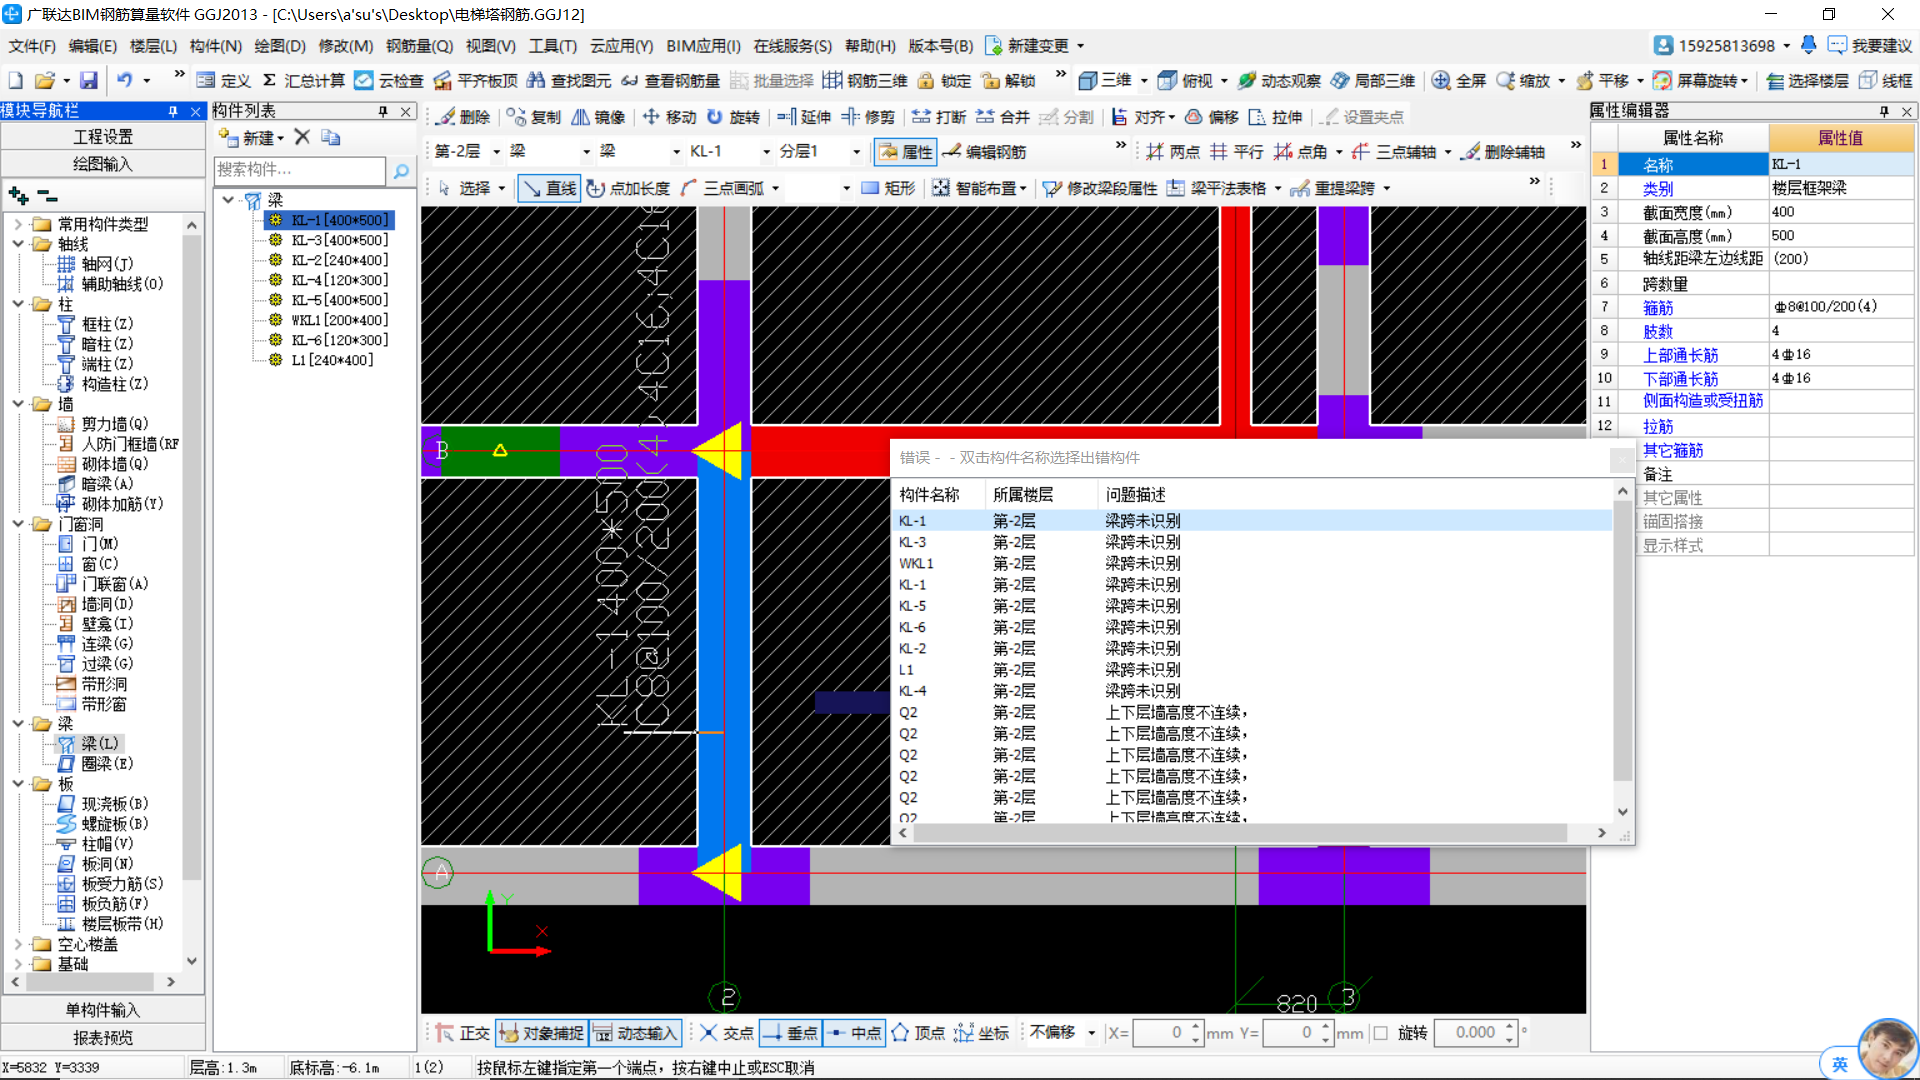This screenshot has width=1920, height=1080.
Task: Click the 镜像 mirror tool
Action: tap(598, 117)
